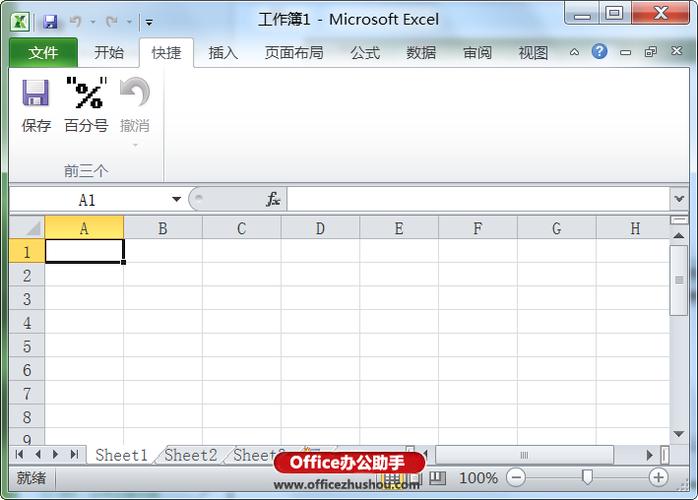The image size is (698, 500).
Task: Go to next sheet navigation arrow
Action: (x=56, y=455)
